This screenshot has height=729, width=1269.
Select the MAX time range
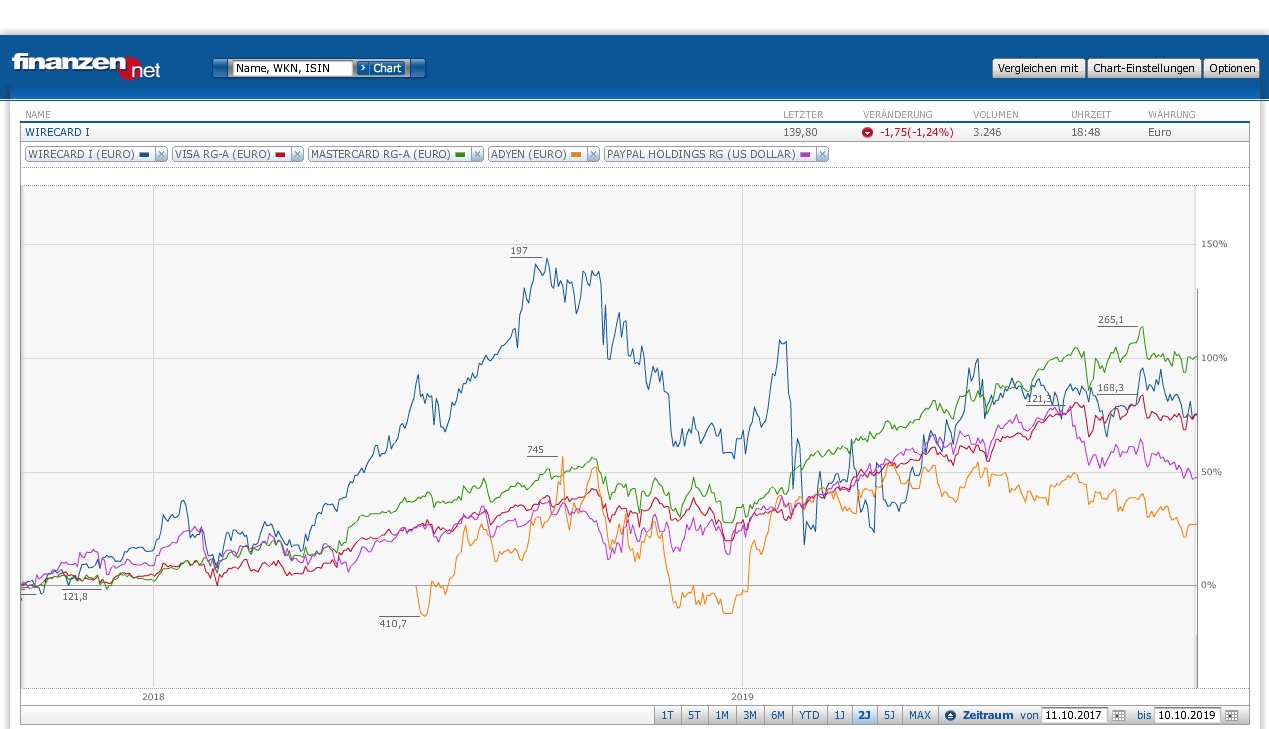click(920, 715)
